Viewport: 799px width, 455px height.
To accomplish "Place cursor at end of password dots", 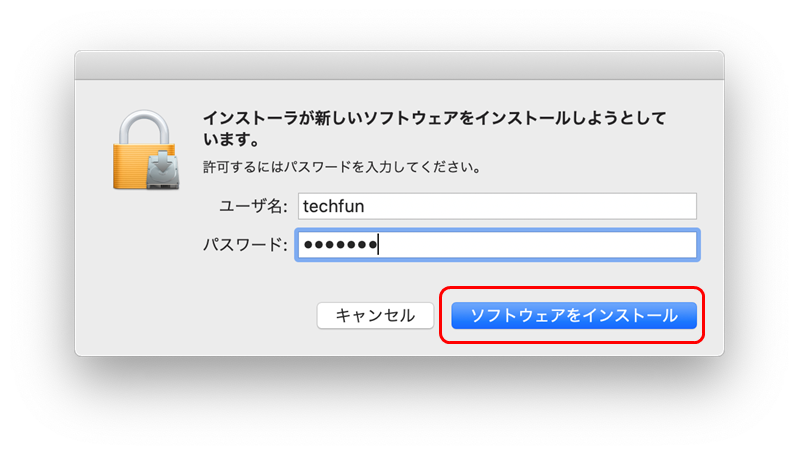I will pos(378,245).
